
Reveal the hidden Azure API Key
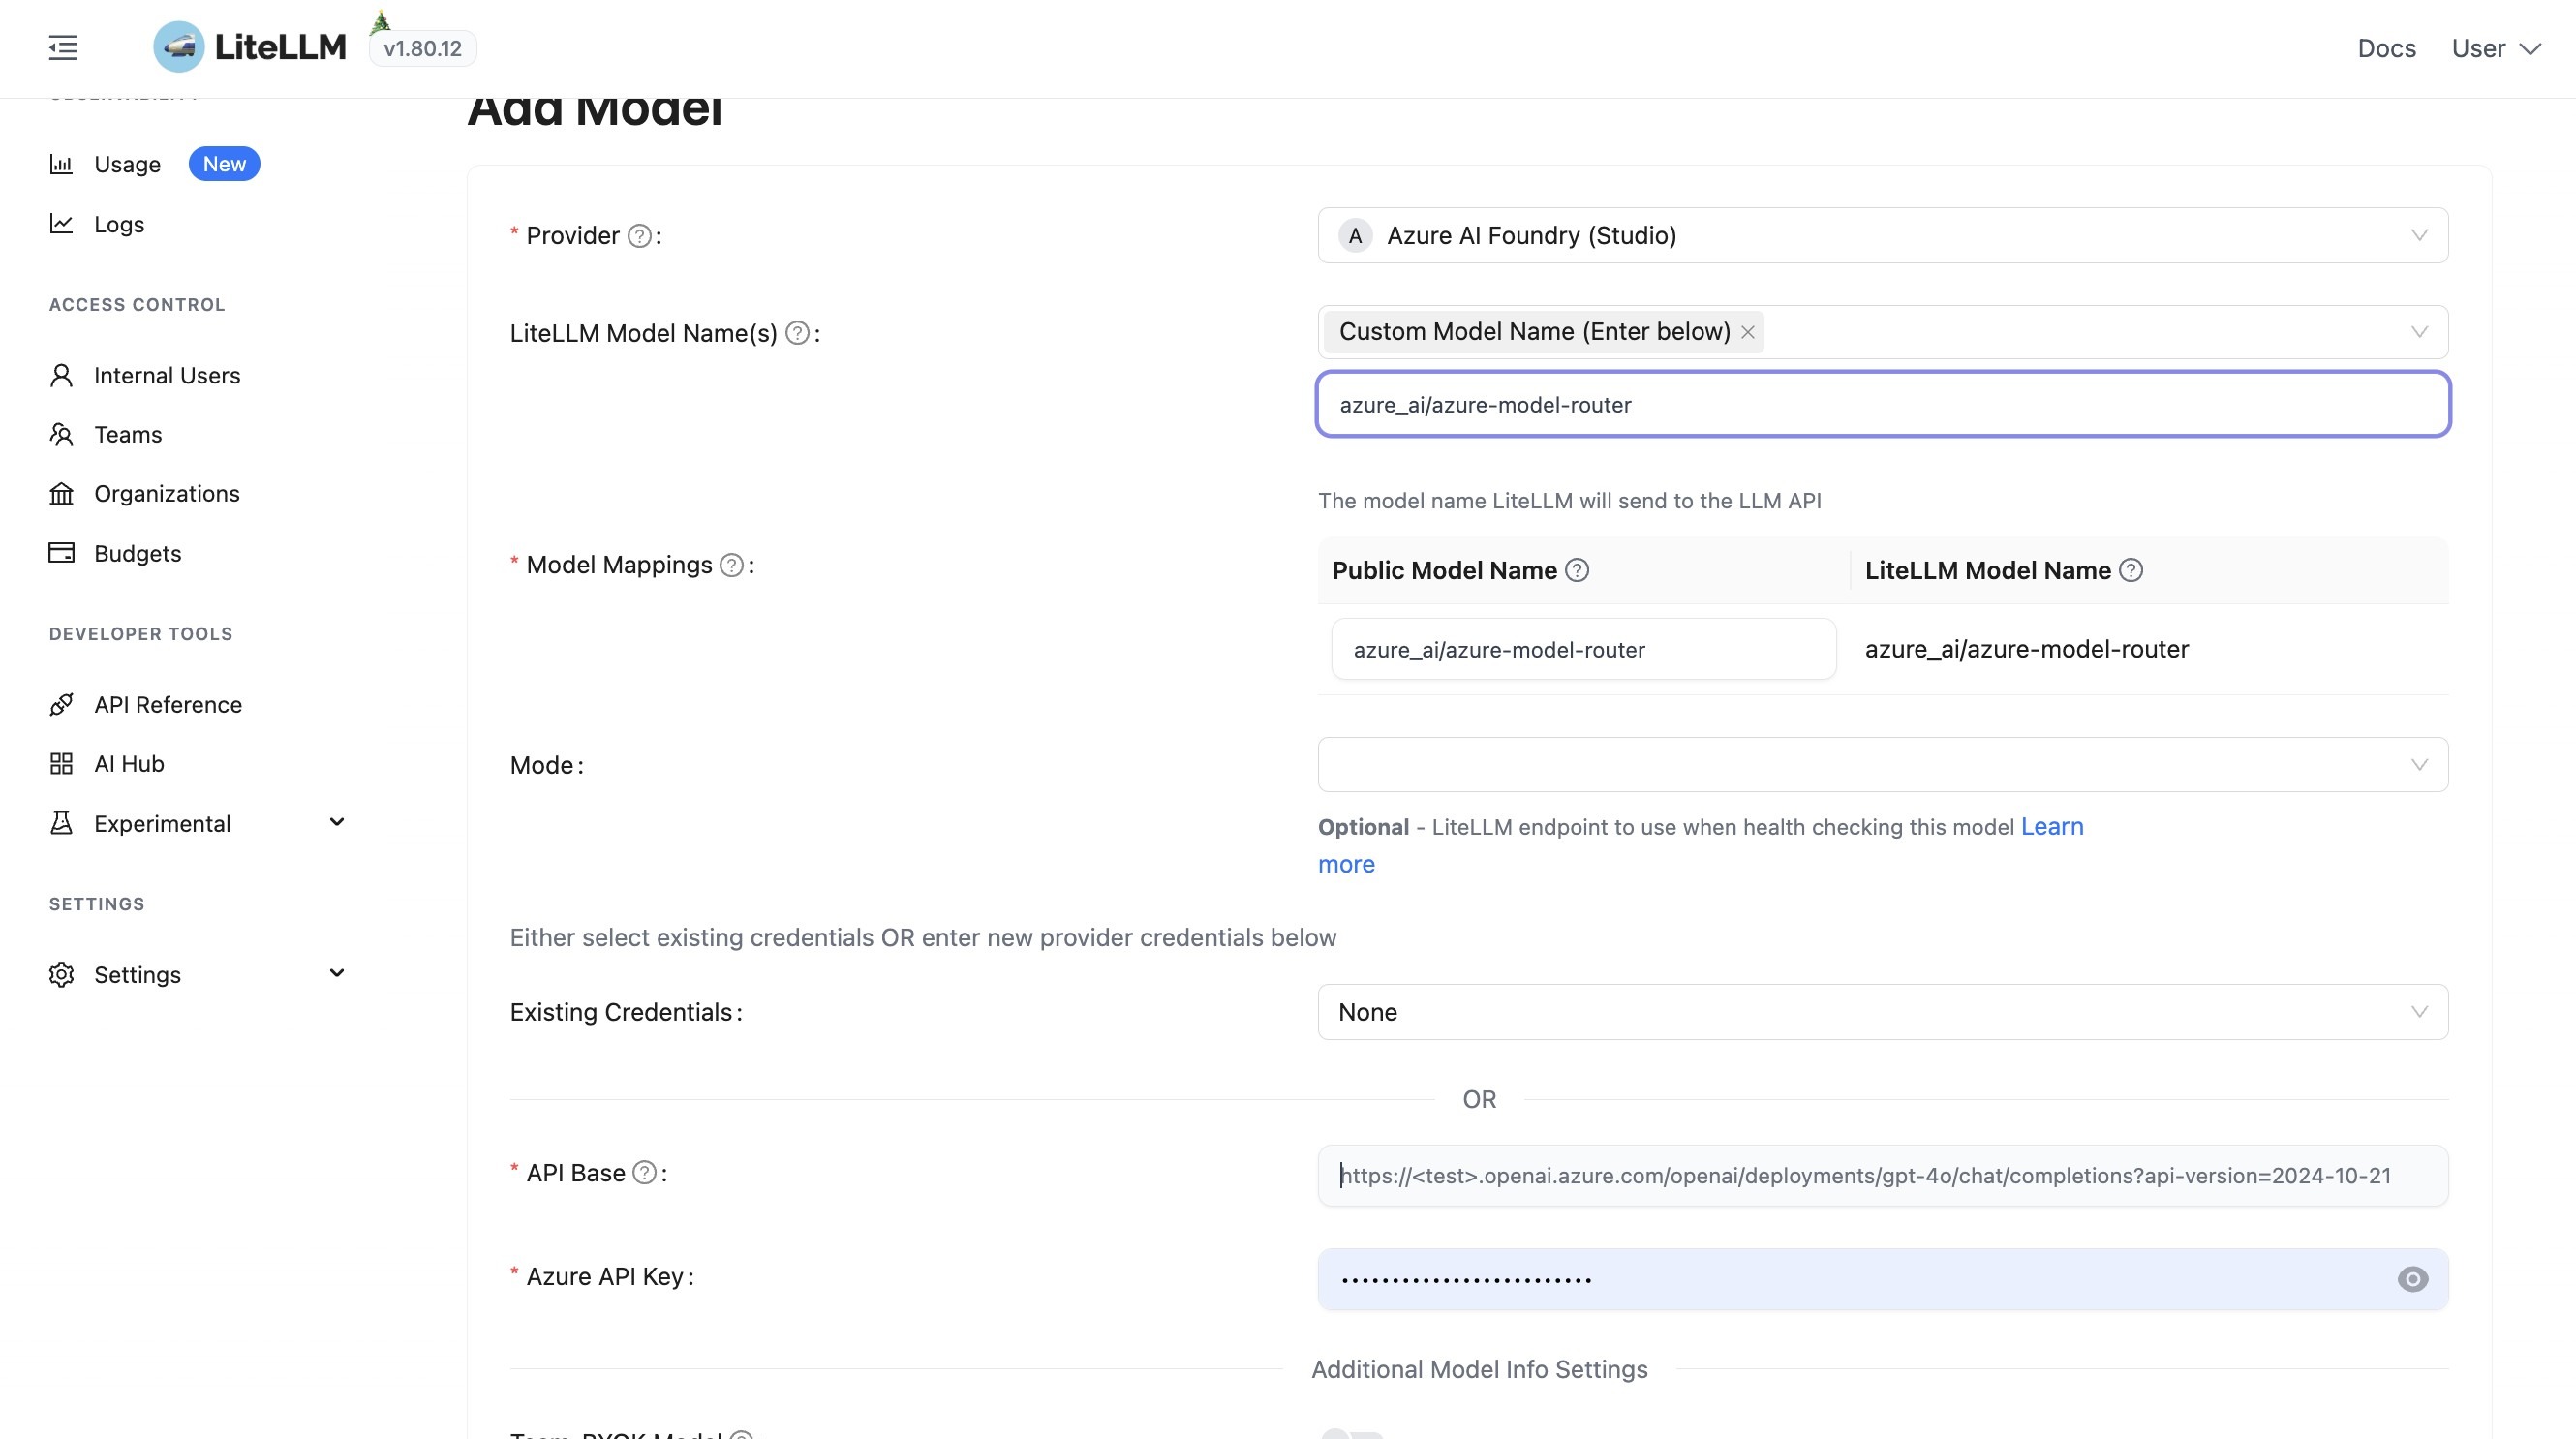(2413, 1279)
